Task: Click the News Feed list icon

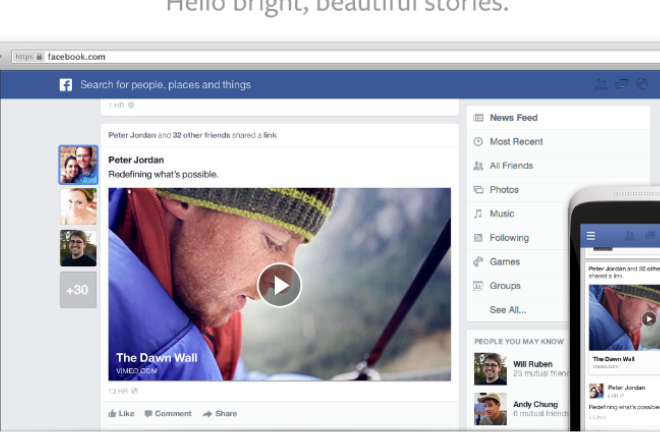Action: [478, 118]
